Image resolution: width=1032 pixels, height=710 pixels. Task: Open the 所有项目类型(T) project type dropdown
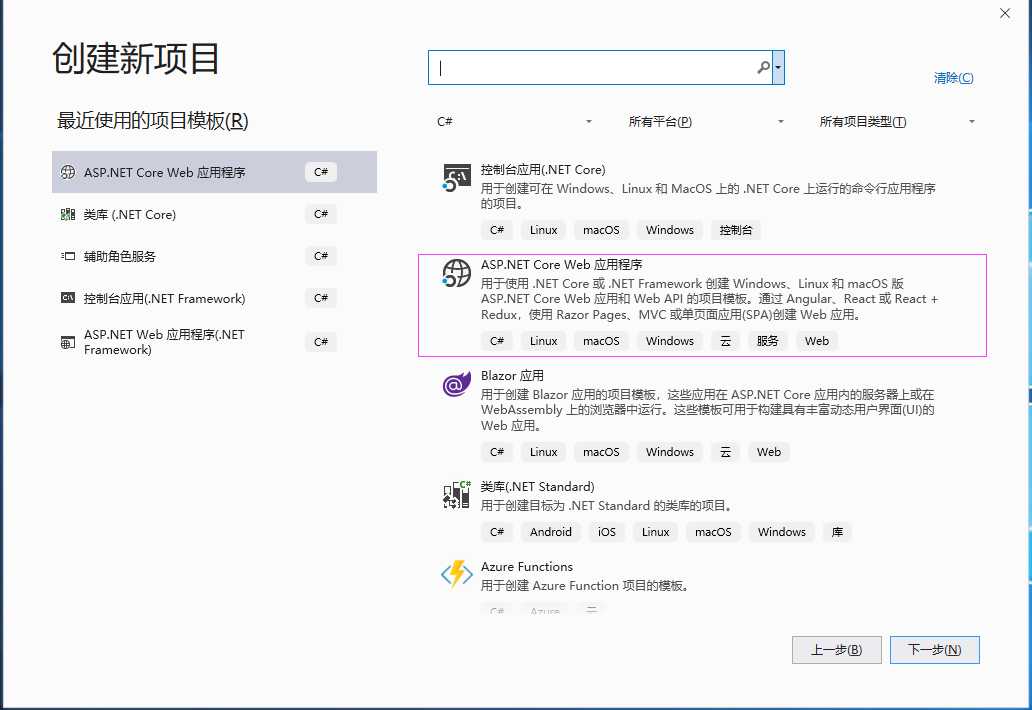[x=896, y=122]
